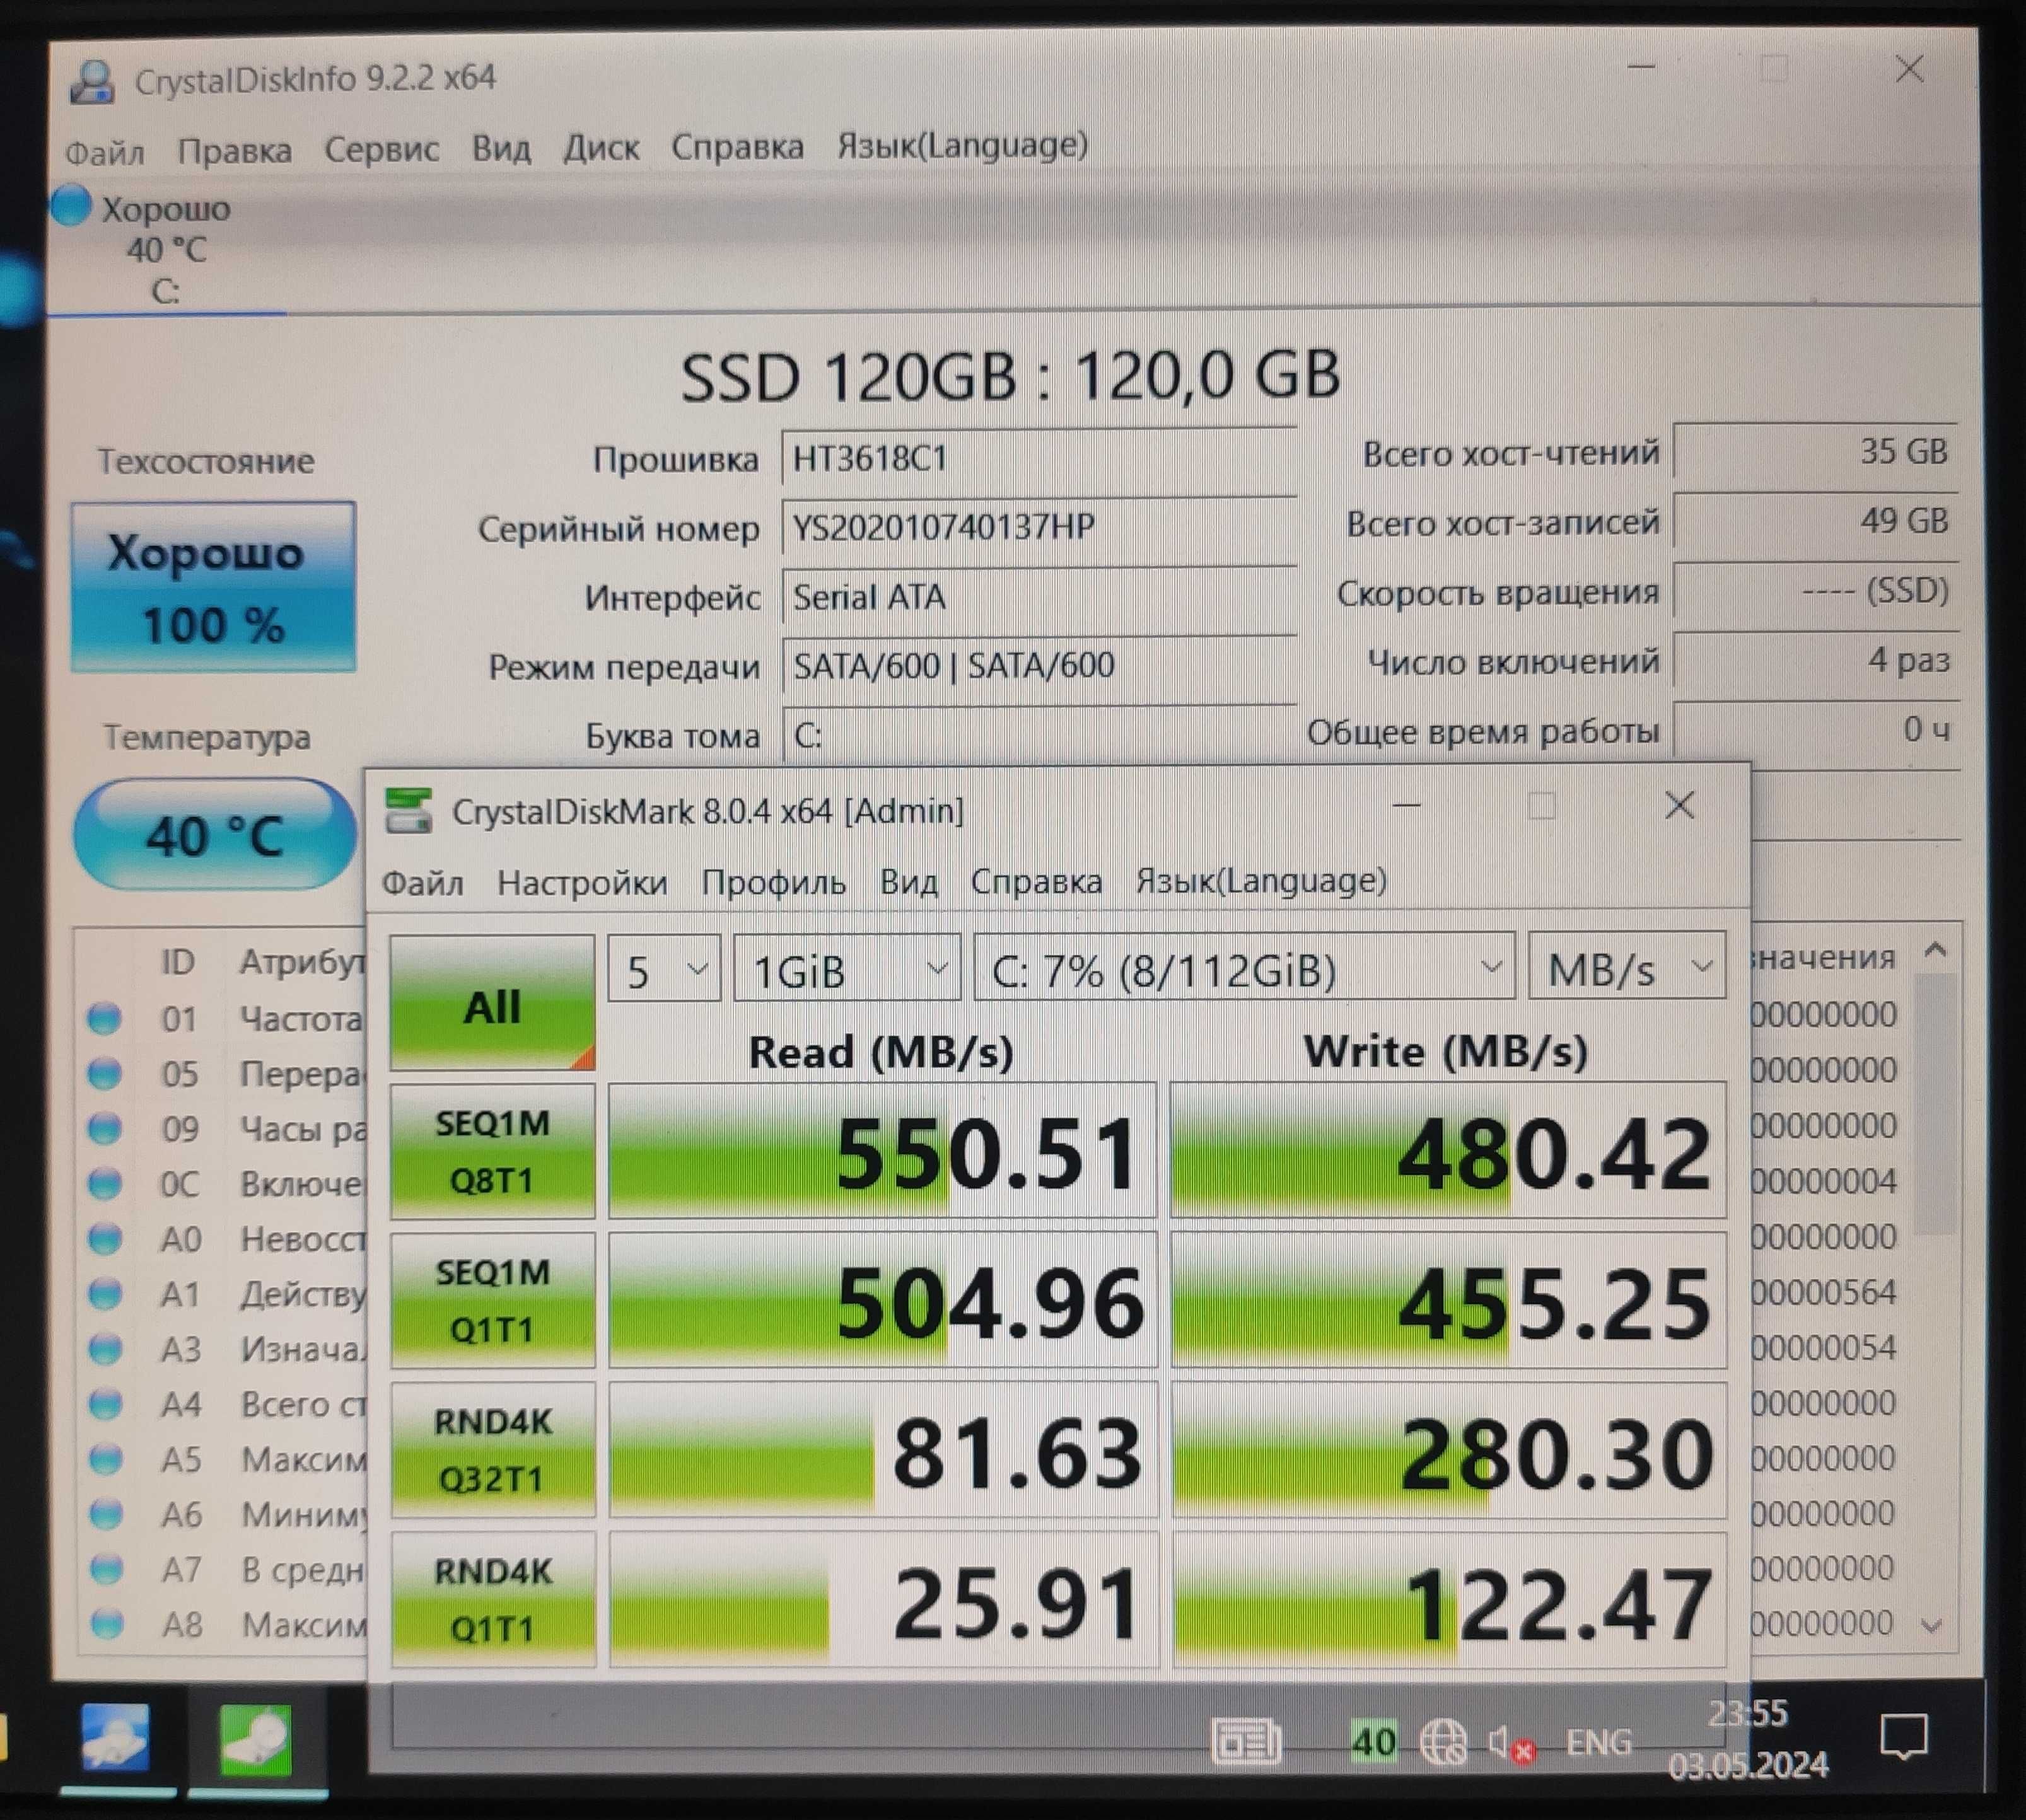This screenshot has width=2026, height=1820.
Task: Minimize the CrystalDiskMark window
Action: pos(1407,806)
